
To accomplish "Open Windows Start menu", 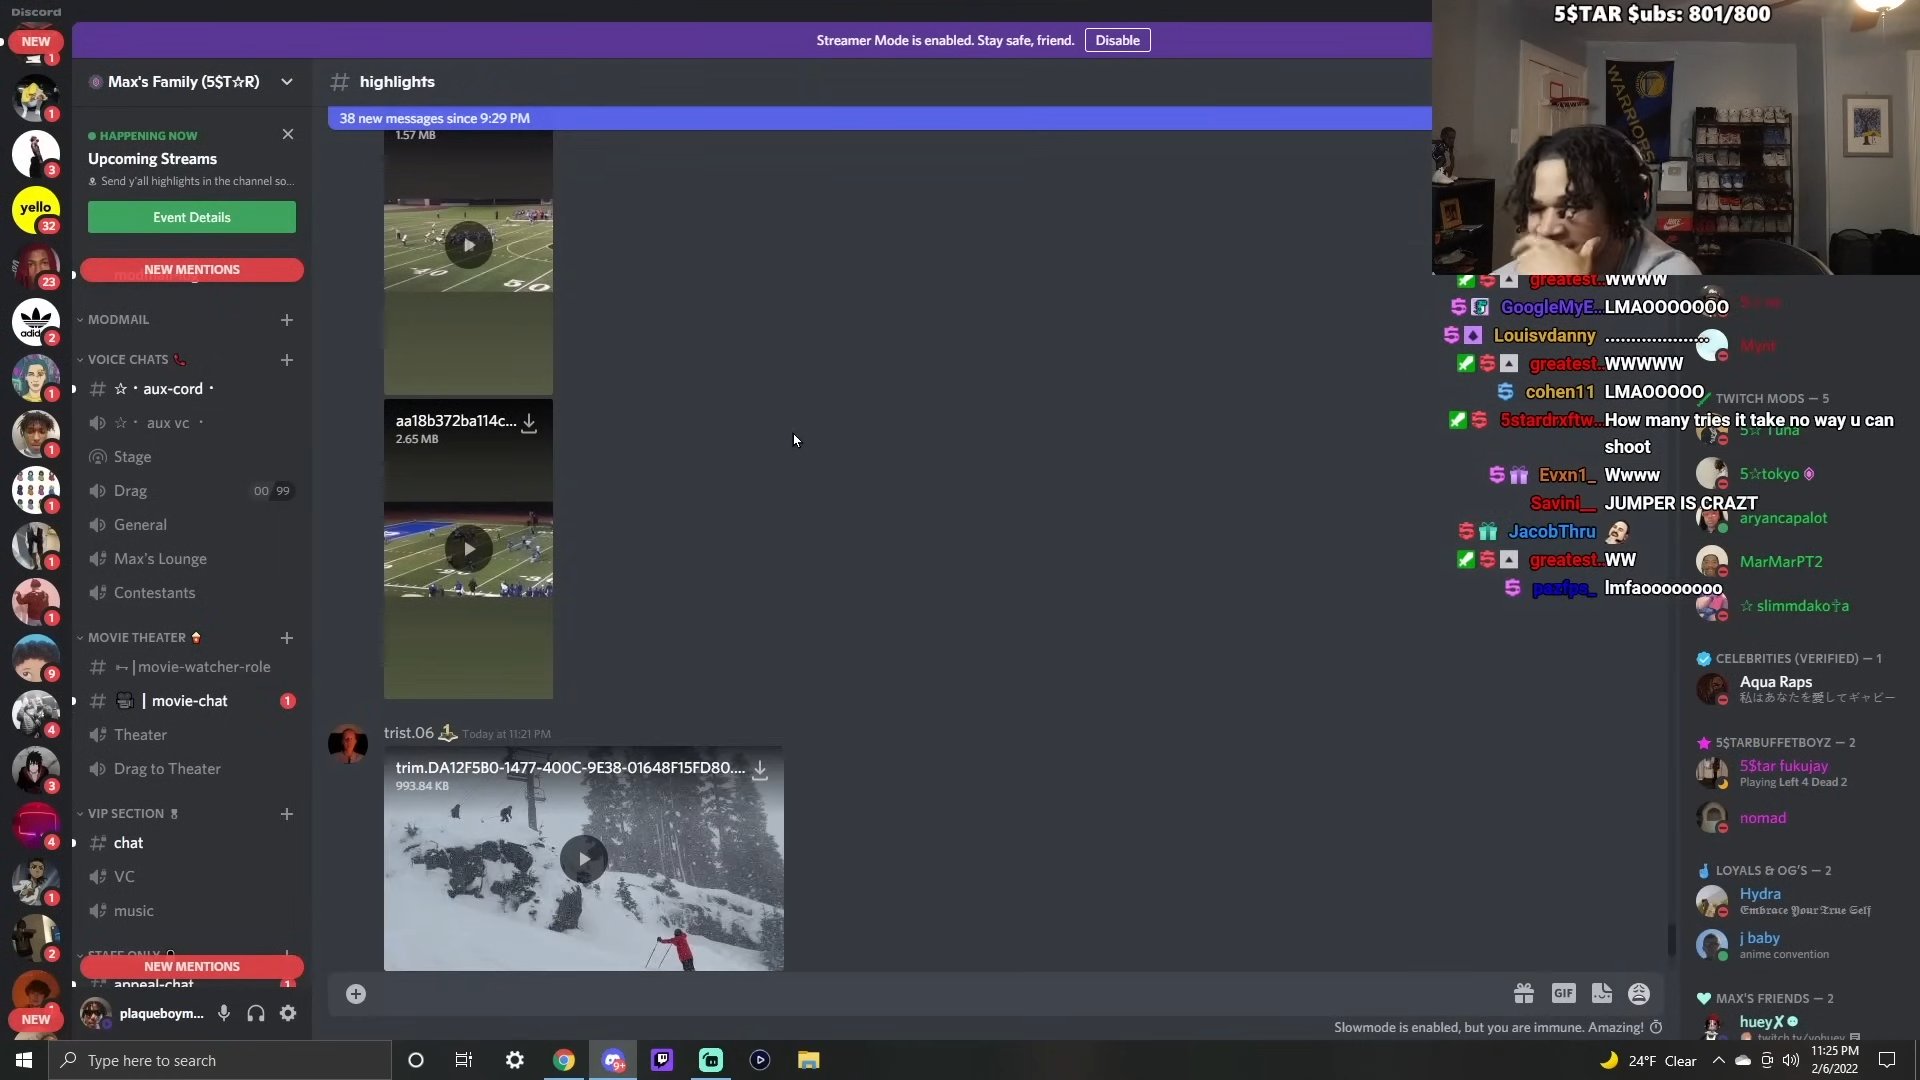I will pos(24,1060).
